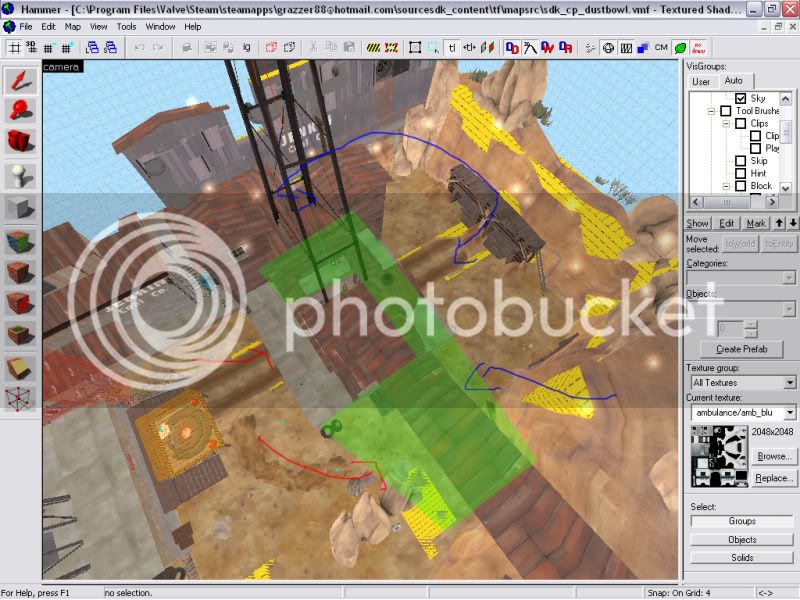800x600 pixels.
Task: Select the Vertex Manipulation tool
Action: [20, 399]
